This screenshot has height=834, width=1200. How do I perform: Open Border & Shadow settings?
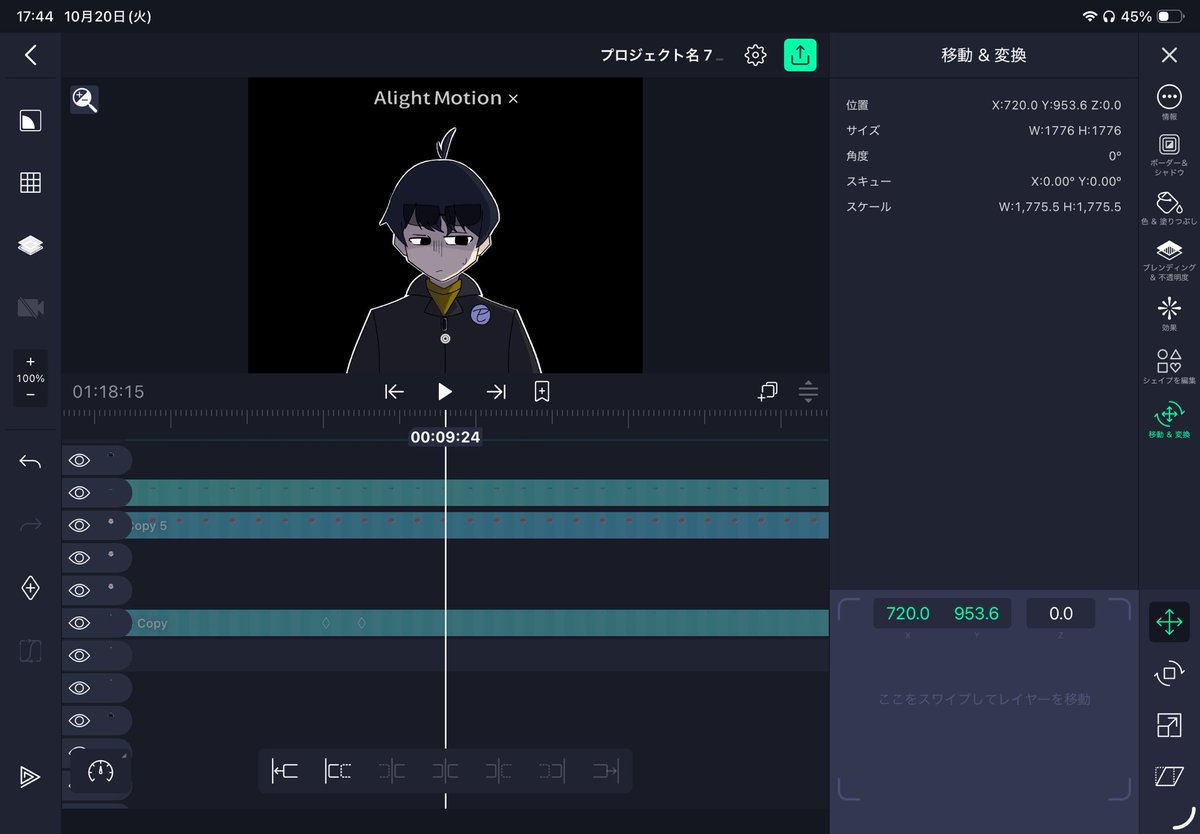[x=1168, y=154]
